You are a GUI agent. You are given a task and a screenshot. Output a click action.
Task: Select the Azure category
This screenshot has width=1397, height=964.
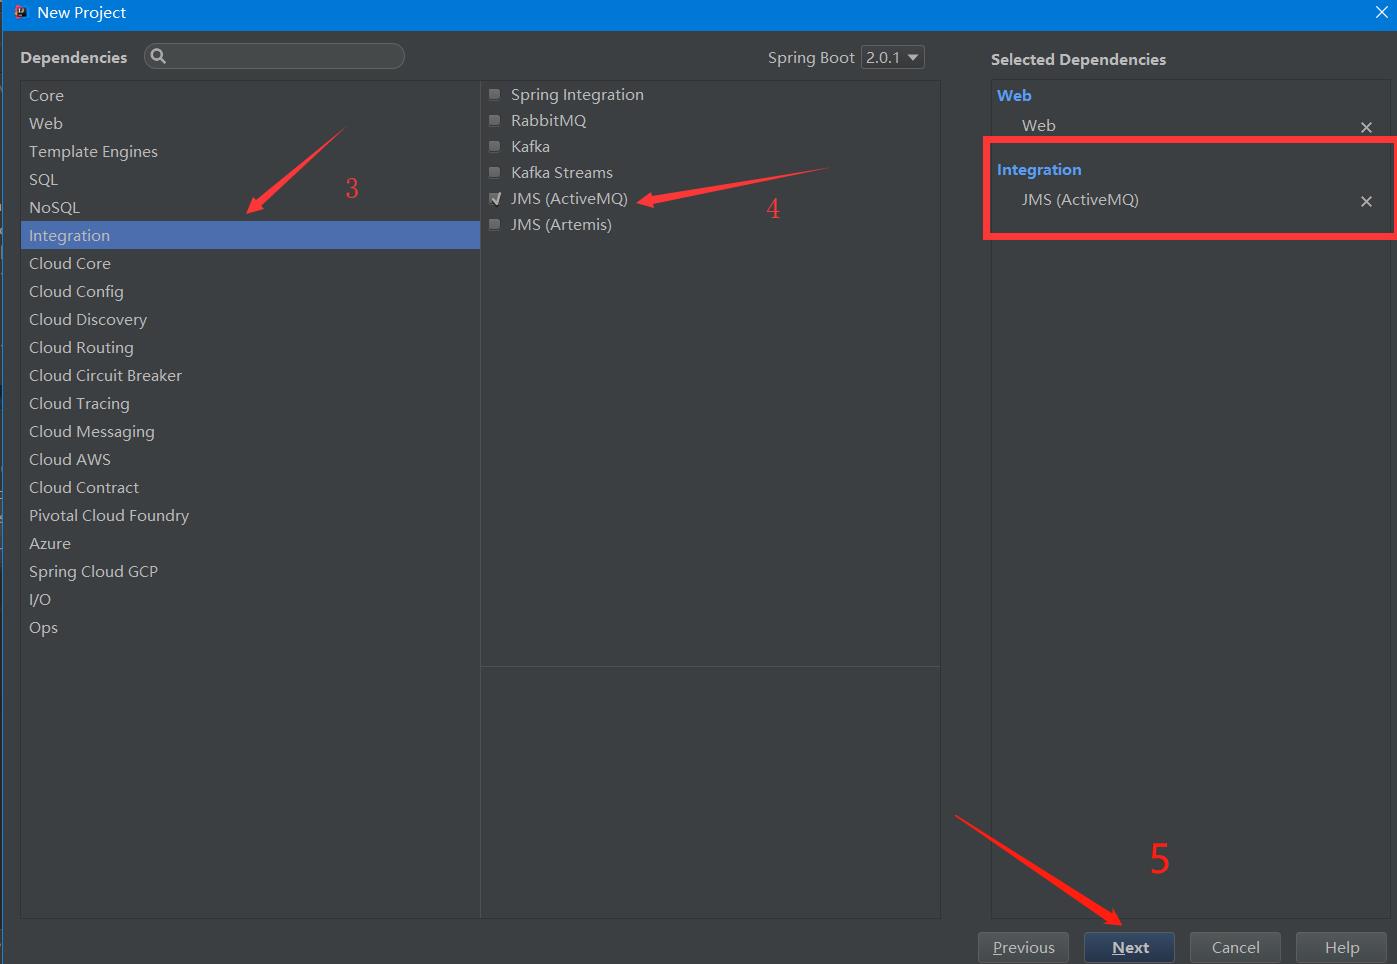(250, 543)
